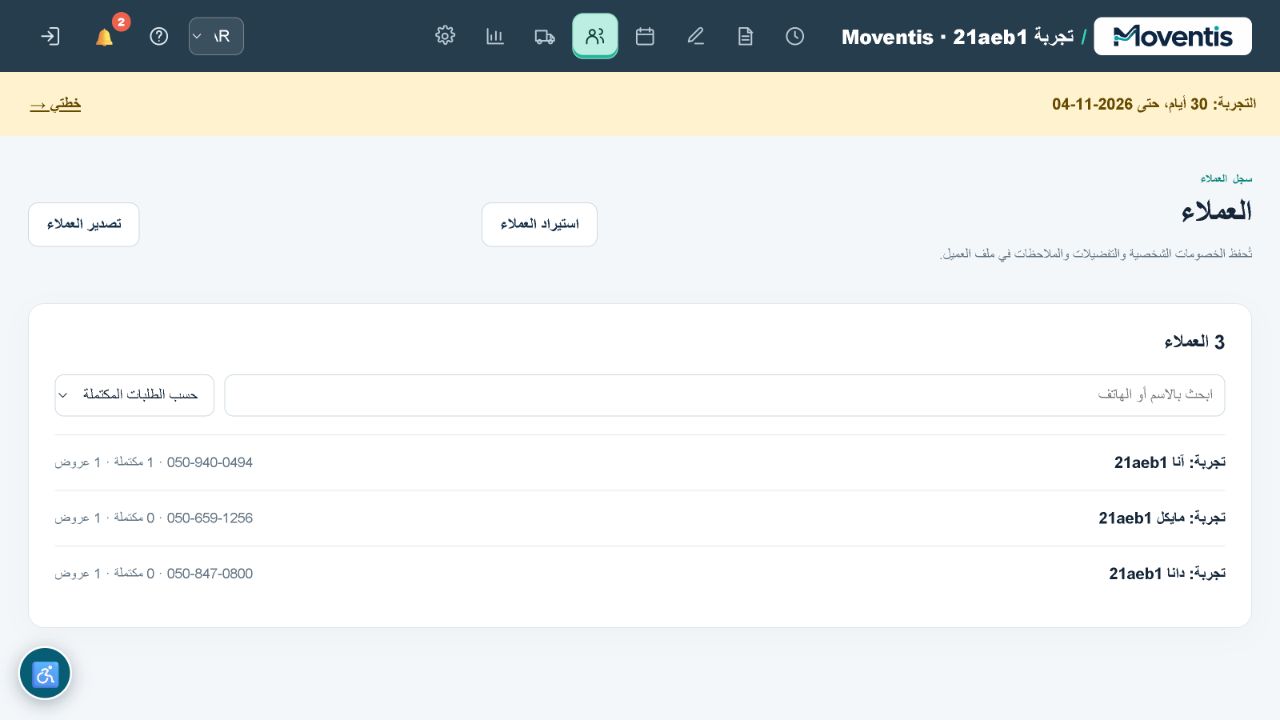Open the language selector dropdown

pyautogui.click(x=216, y=36)
